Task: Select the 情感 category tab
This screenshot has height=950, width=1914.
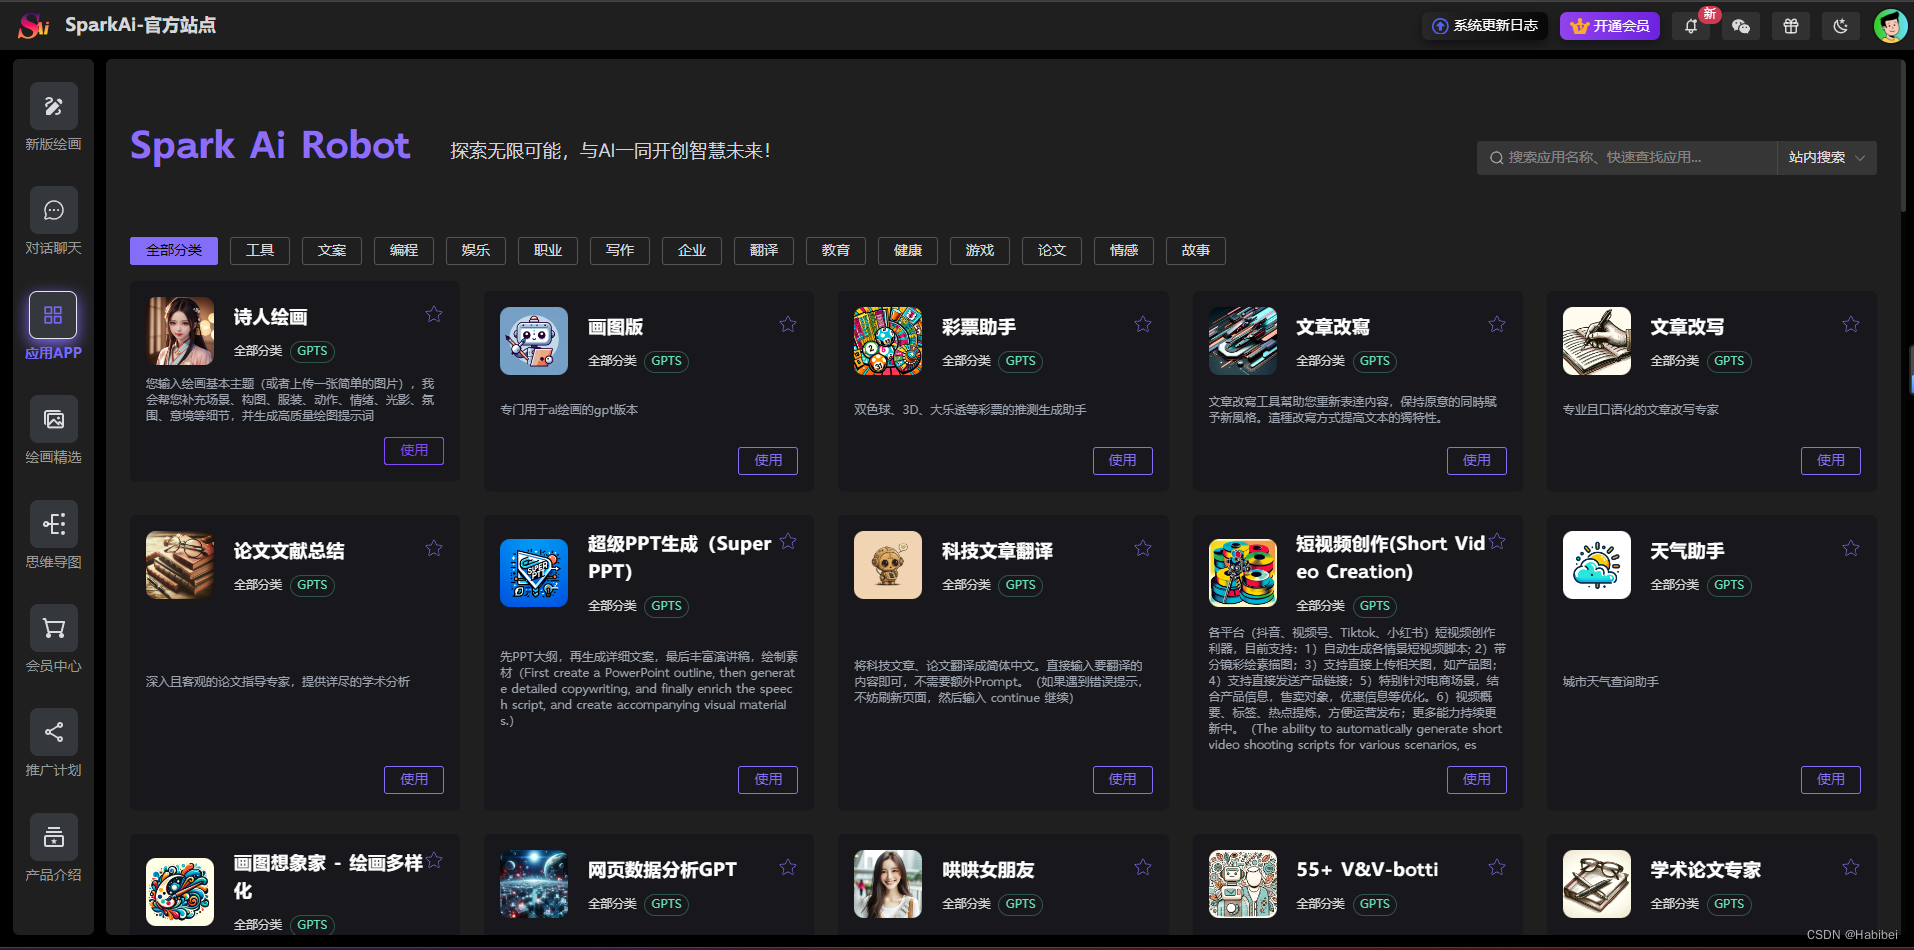Action: [x=1124, y=251]
